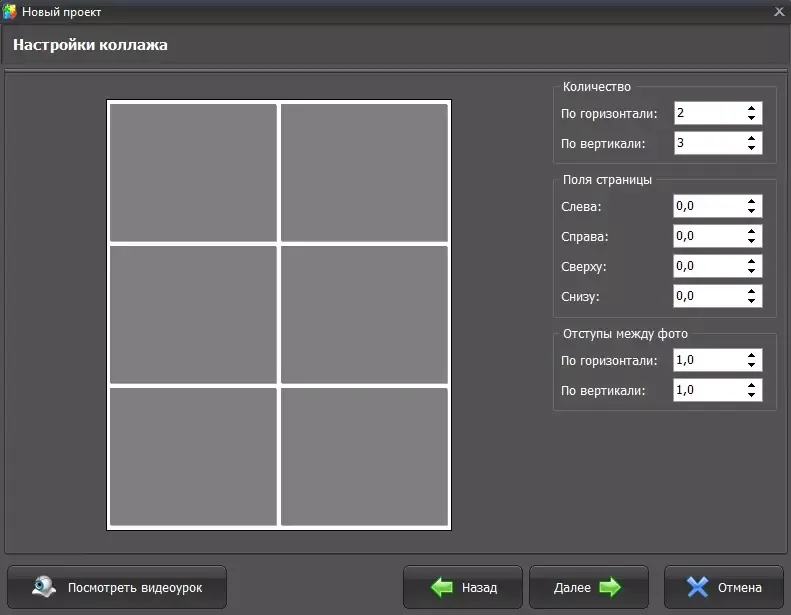Decrease the Снизу margin with down arrow

751,301
